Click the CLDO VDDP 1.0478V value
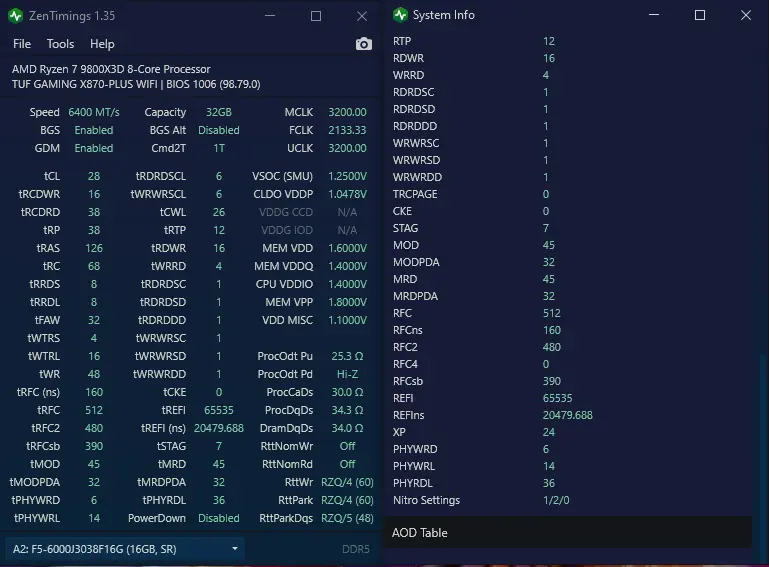The image size is (769, 567). [x=347, y=194]
